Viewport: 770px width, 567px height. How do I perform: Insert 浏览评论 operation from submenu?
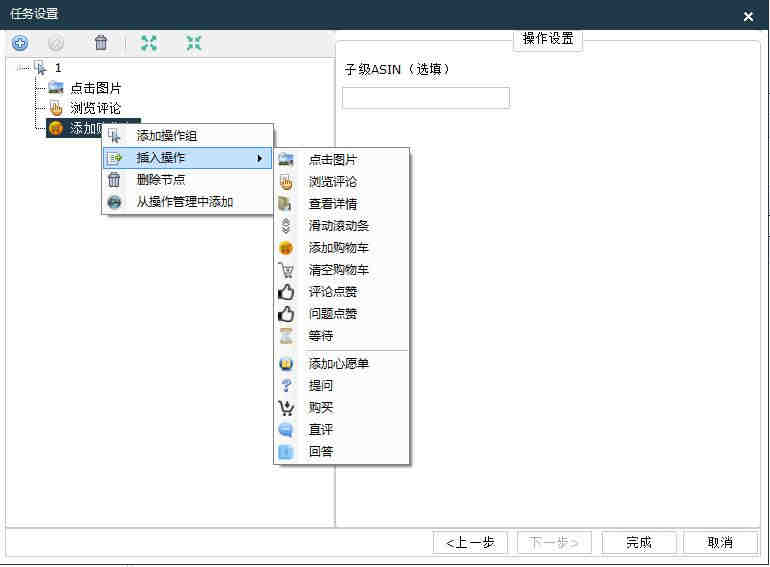coord(341,182)
